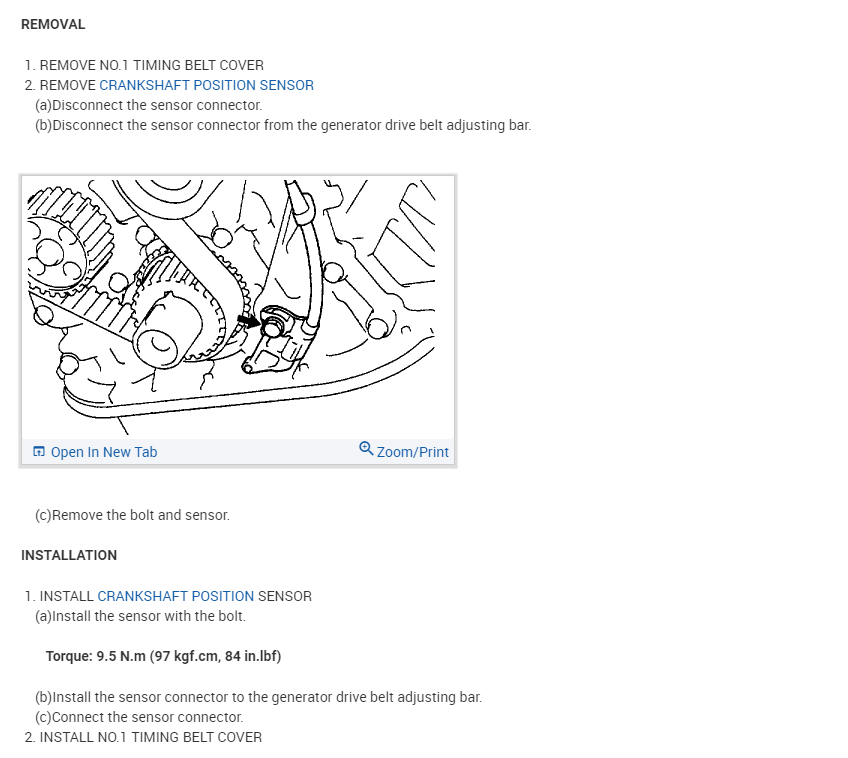This screenshot has height=758, width=848.
Task: Click step REMOVE NO.1 TIMING BELT COVER
Action: 144,65
